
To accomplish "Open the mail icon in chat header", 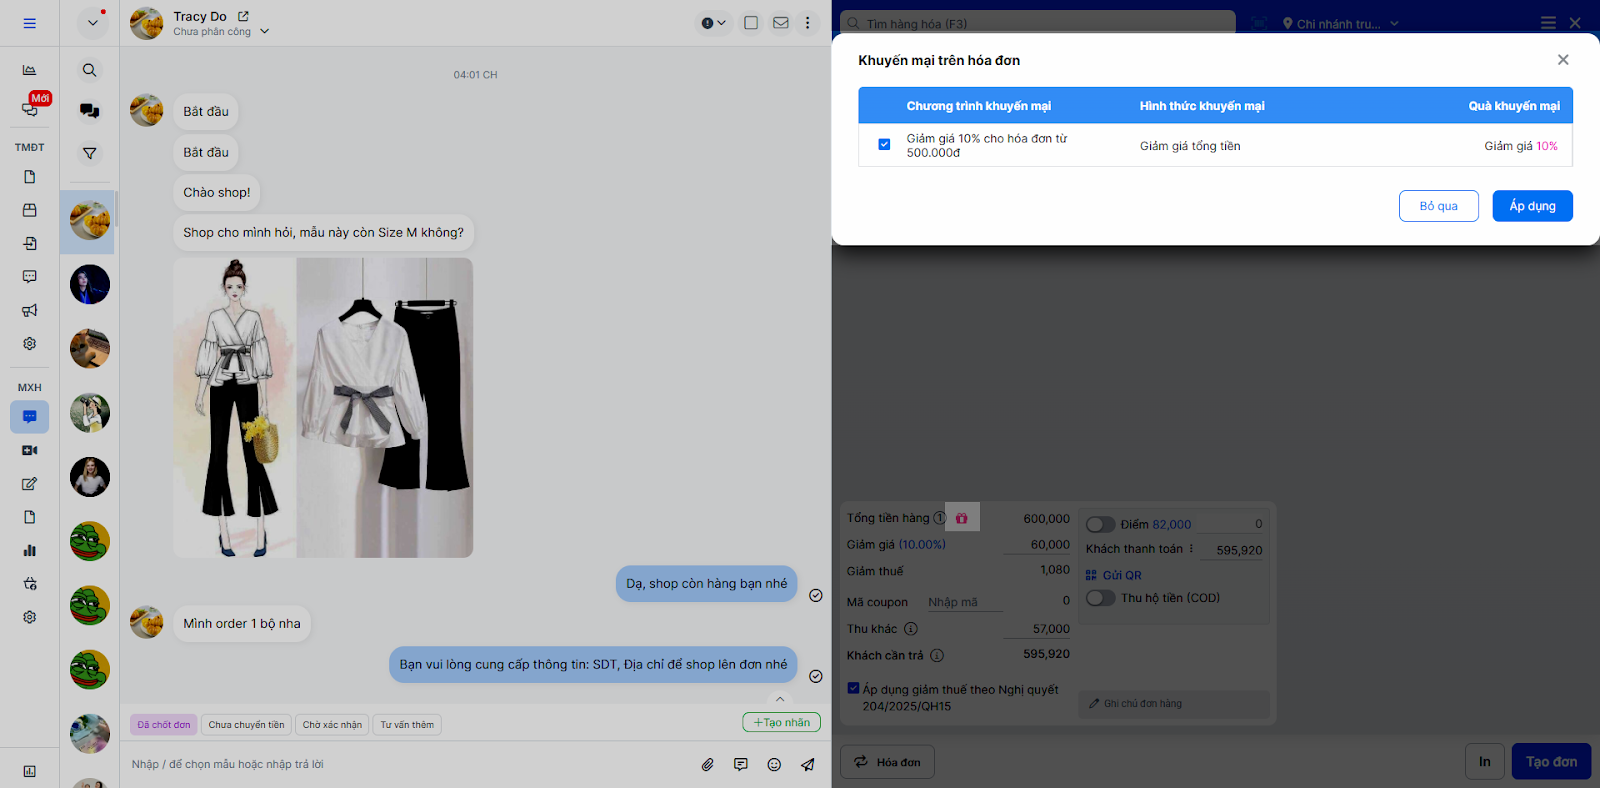I will (781, 23).
